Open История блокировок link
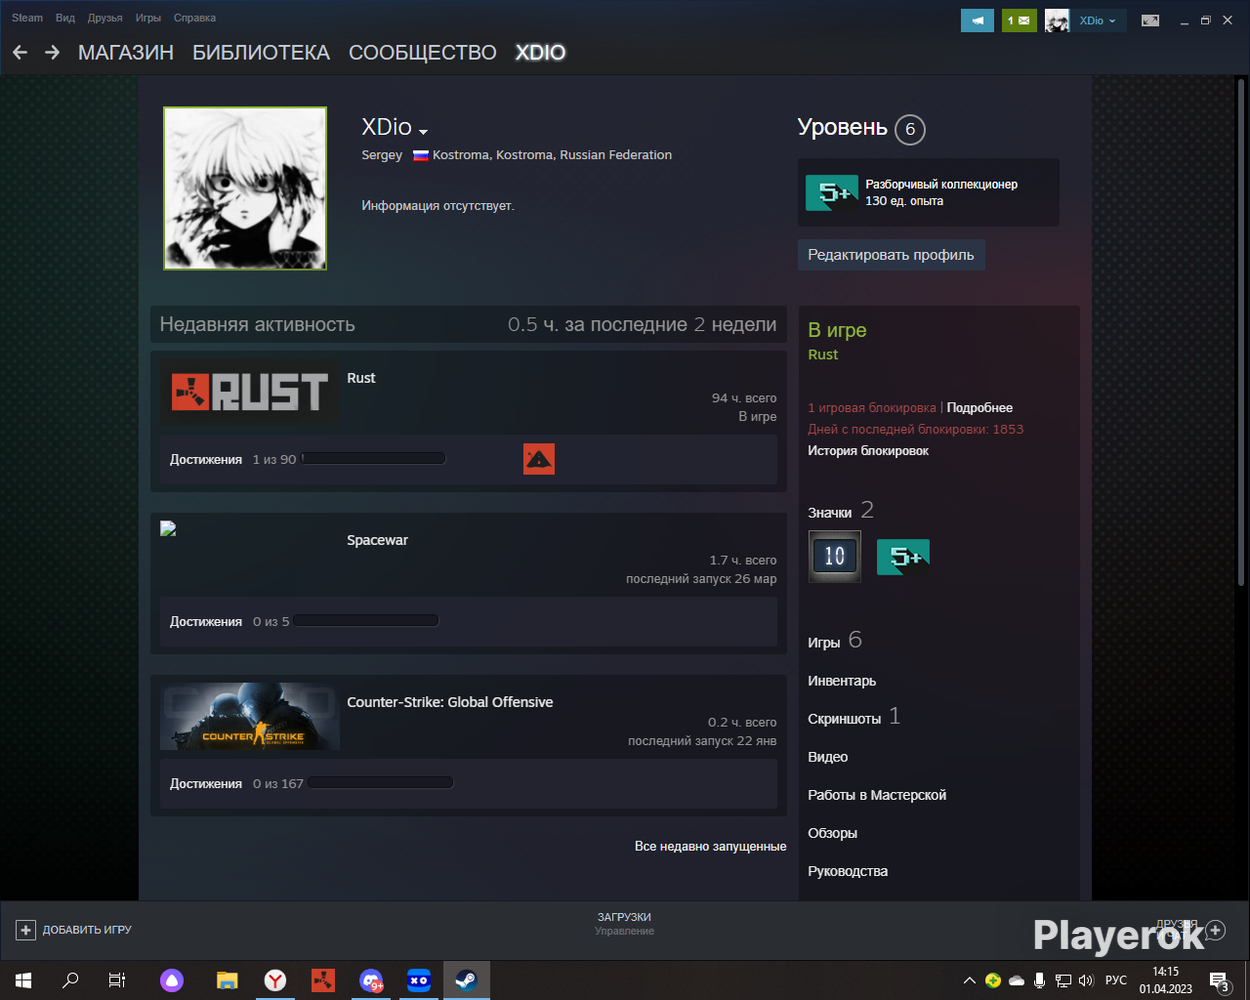 click(x=868, y=451)
